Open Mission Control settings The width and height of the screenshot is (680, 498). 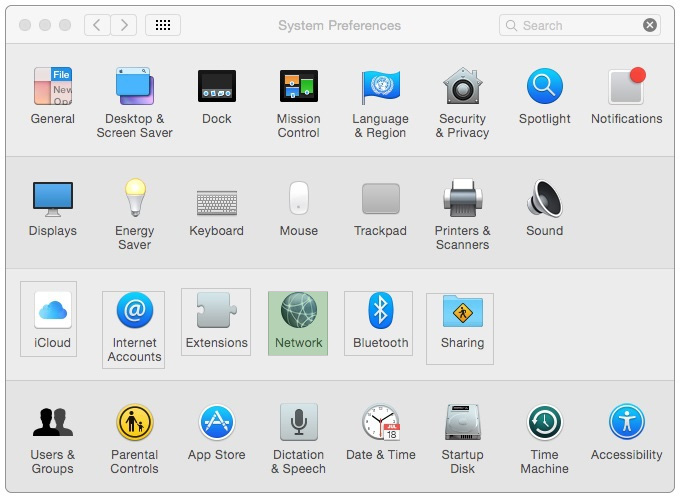(x=298, y=103)
